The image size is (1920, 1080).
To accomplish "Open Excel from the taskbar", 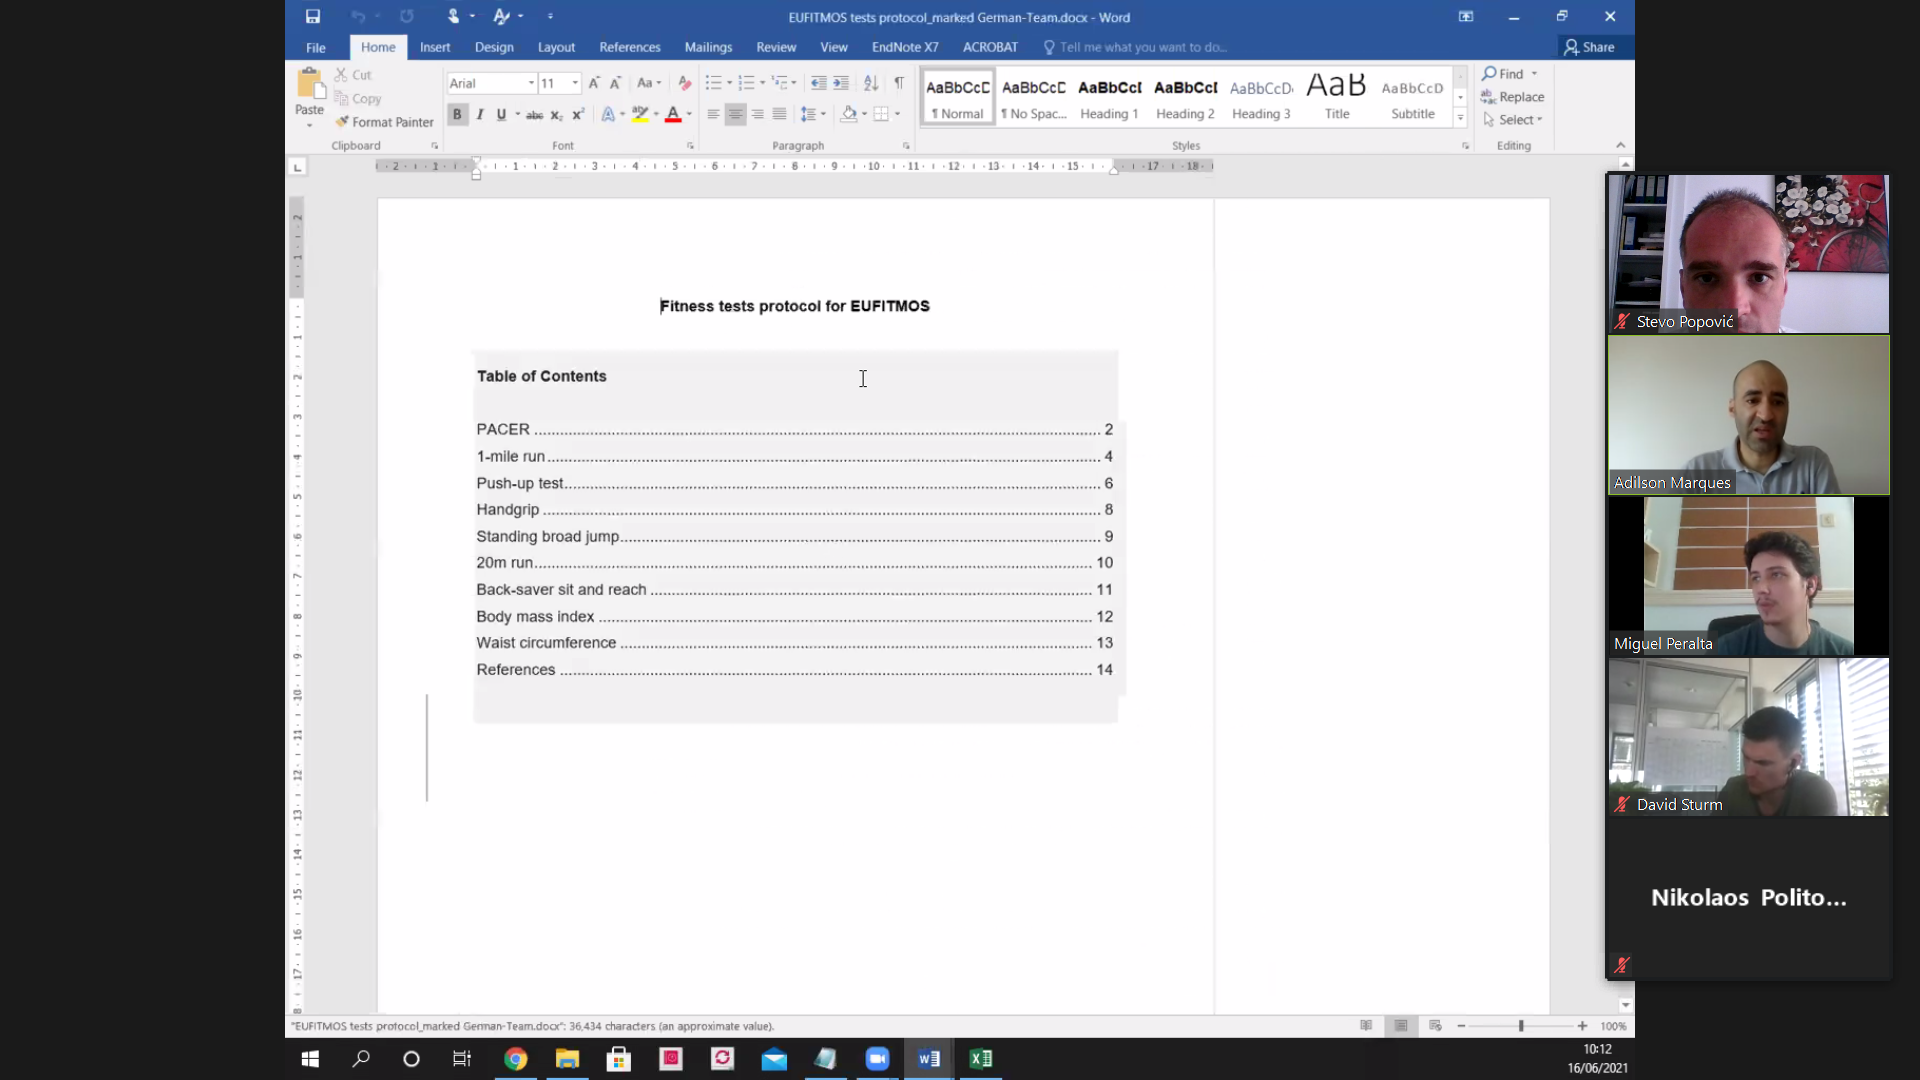I will tap(981, 1058).
